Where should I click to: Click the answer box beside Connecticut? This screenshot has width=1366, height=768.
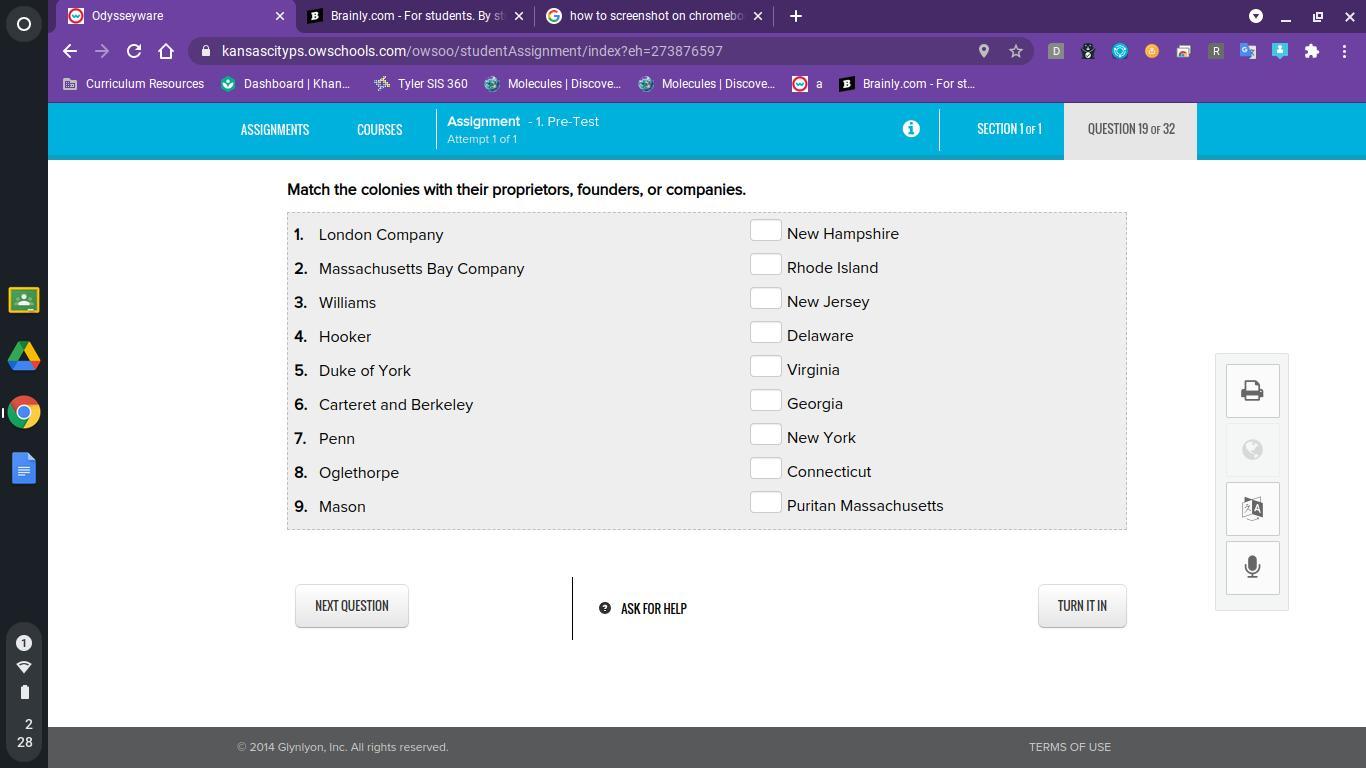(766, 469)
